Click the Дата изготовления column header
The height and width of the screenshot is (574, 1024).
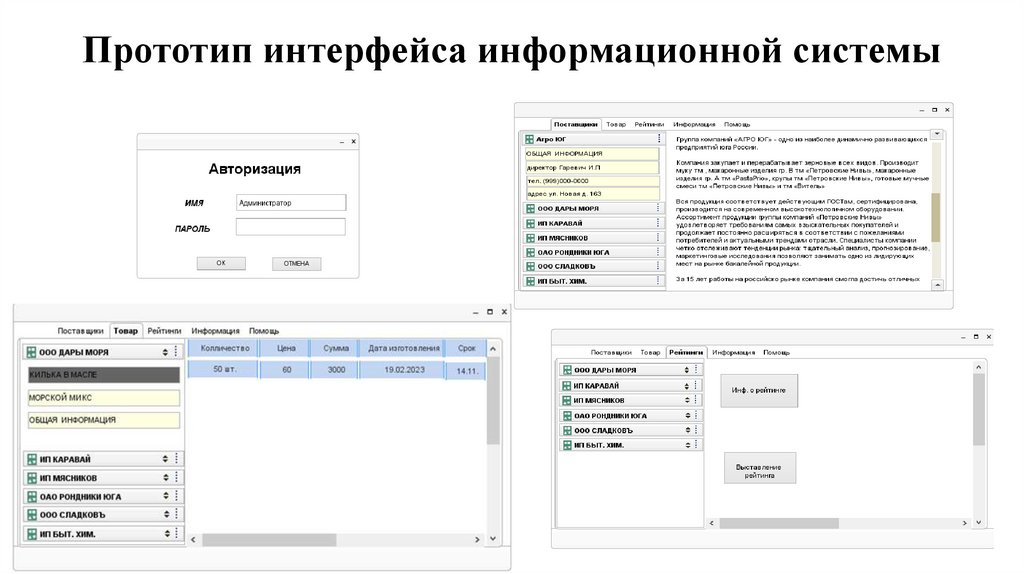(x=404, y=348)
